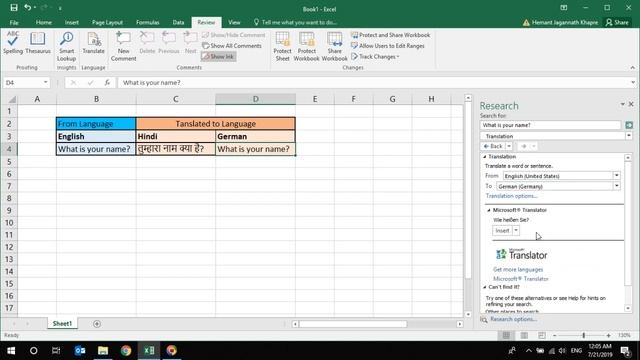Viewport: 640px width, 360px height.
Task: Add a New Comment
Action: 123,46
